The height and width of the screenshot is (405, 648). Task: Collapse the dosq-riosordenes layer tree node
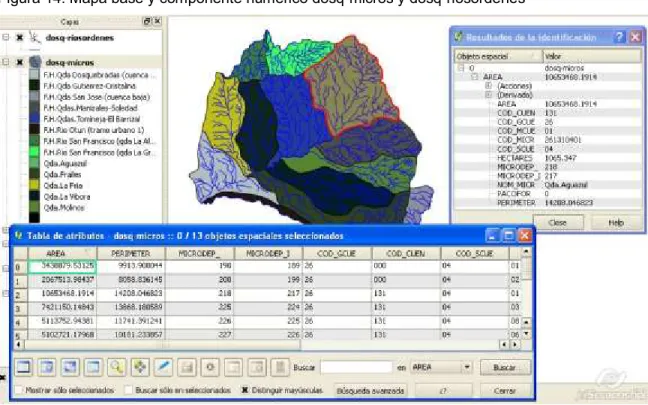click(x=5, y=37)
